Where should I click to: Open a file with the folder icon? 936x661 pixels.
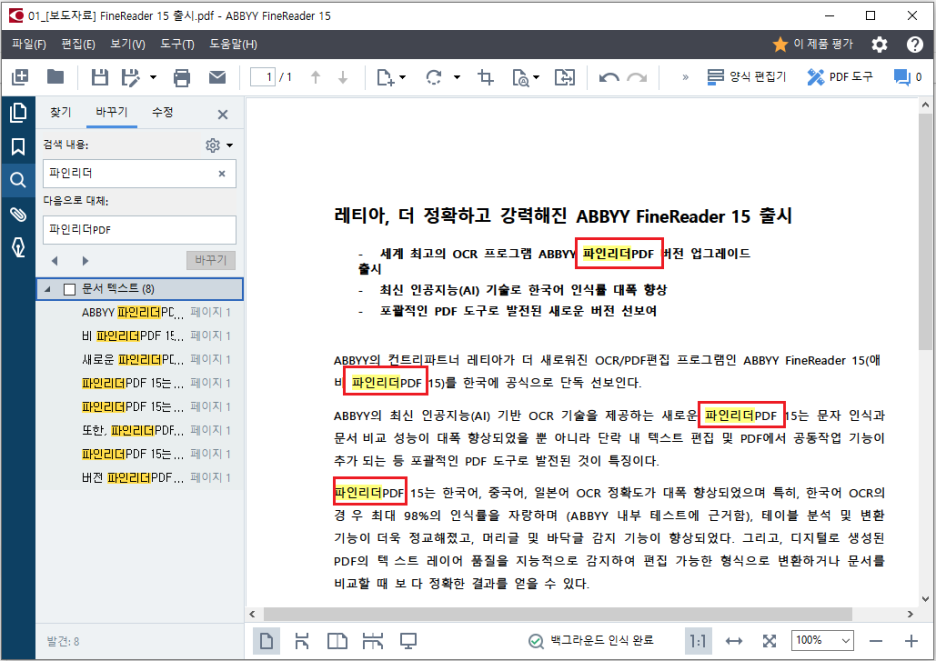[56, 77]
